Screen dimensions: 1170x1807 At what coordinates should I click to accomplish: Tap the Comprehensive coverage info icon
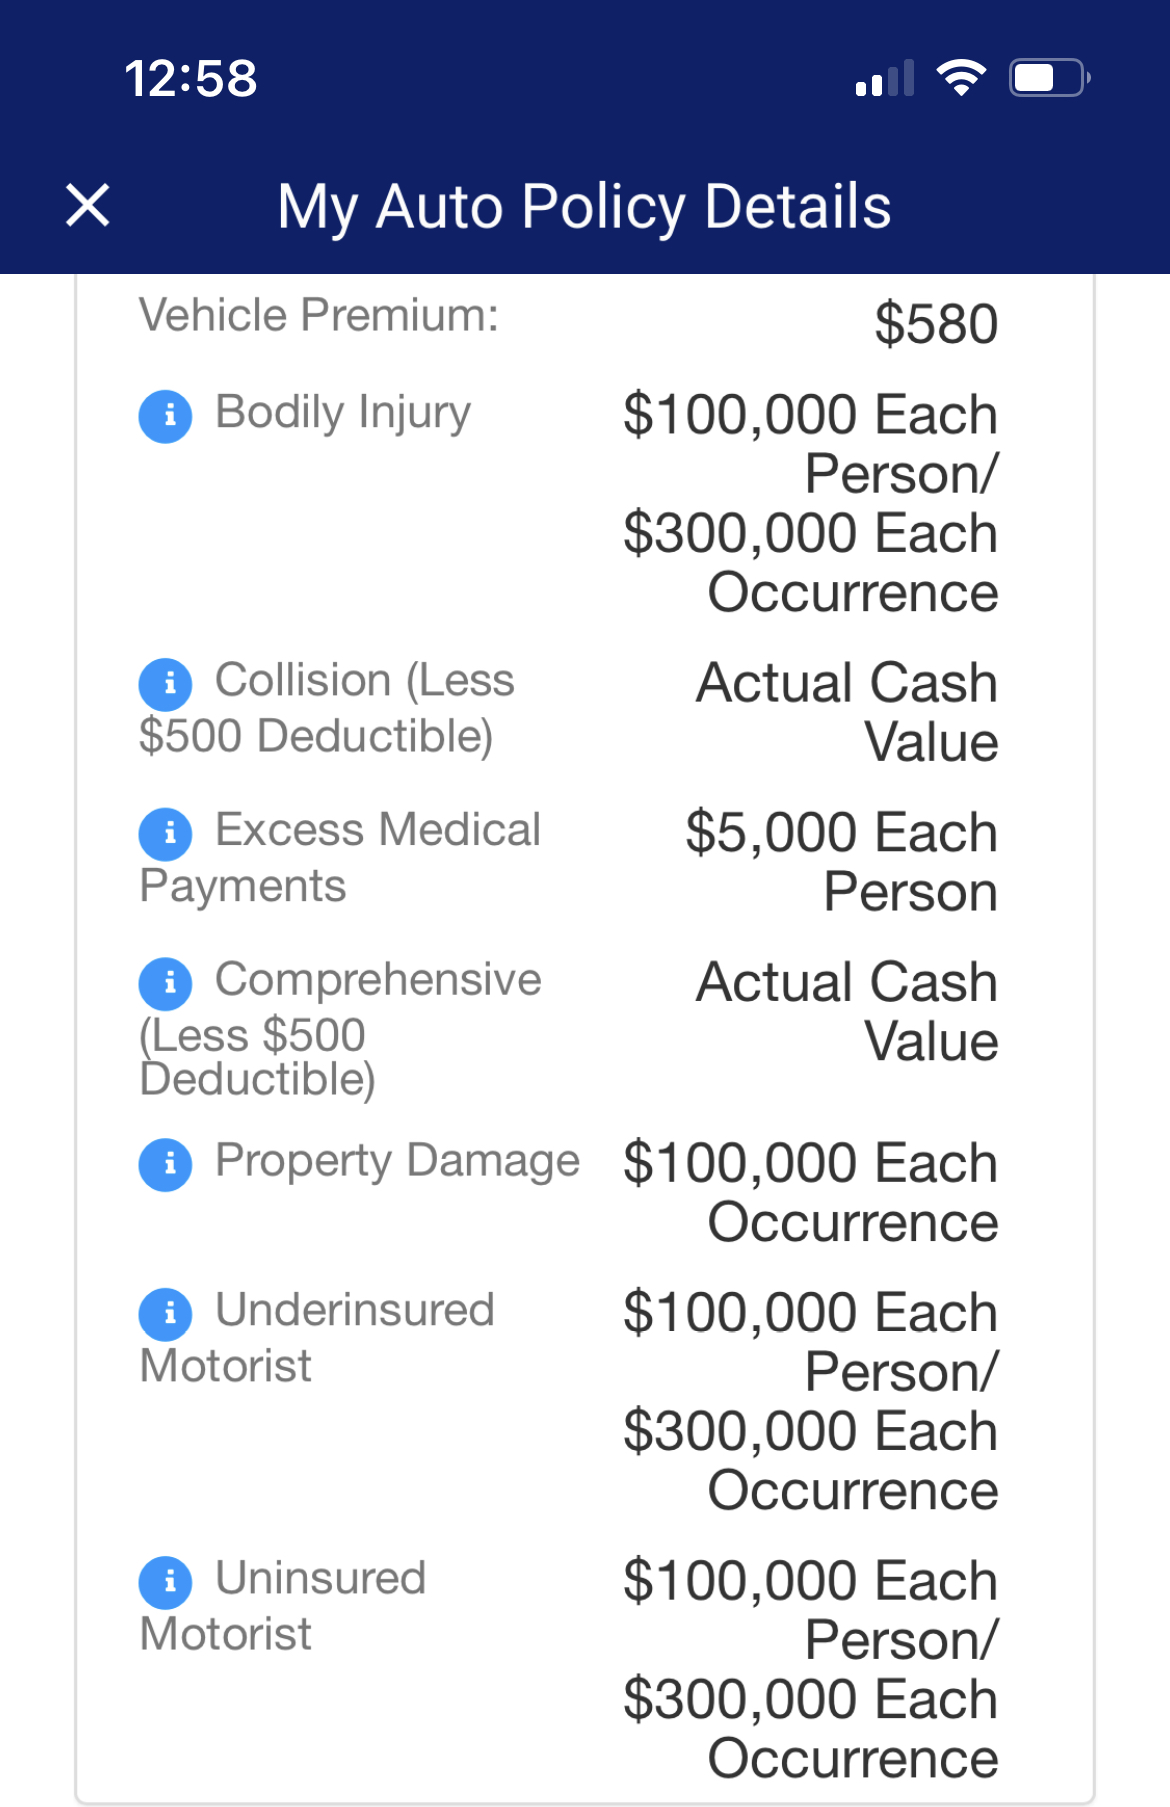[166, 983]
